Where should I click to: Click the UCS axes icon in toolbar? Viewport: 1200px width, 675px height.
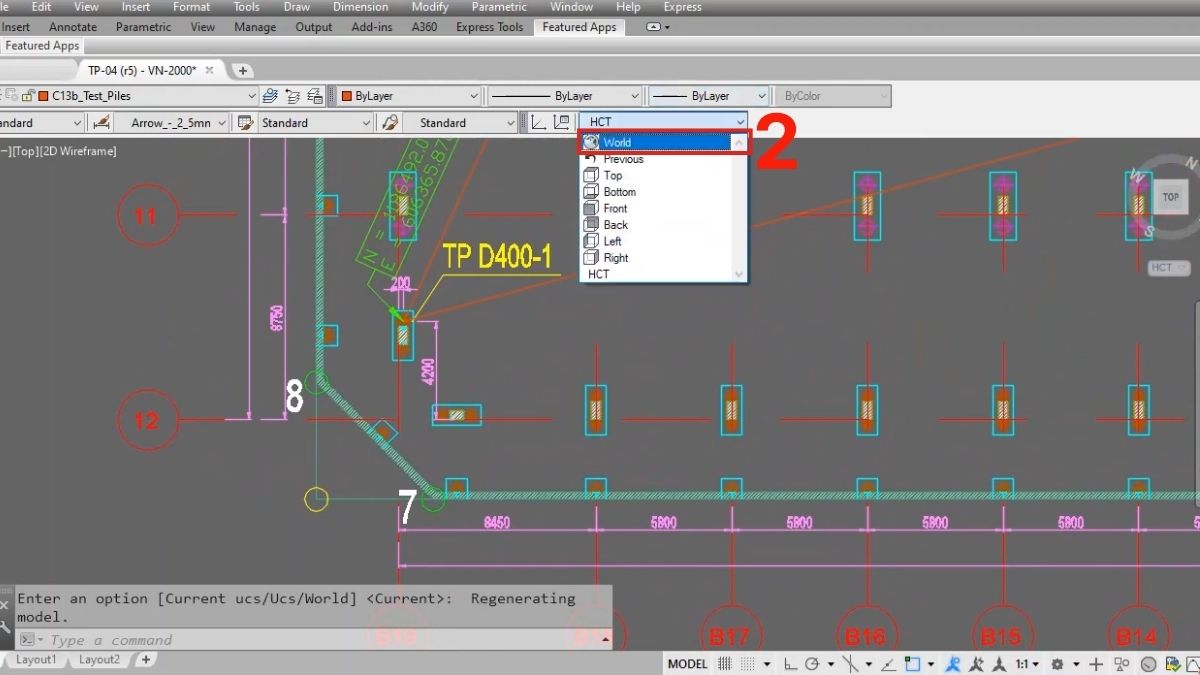pyautogui.click(x=538, y=122)
